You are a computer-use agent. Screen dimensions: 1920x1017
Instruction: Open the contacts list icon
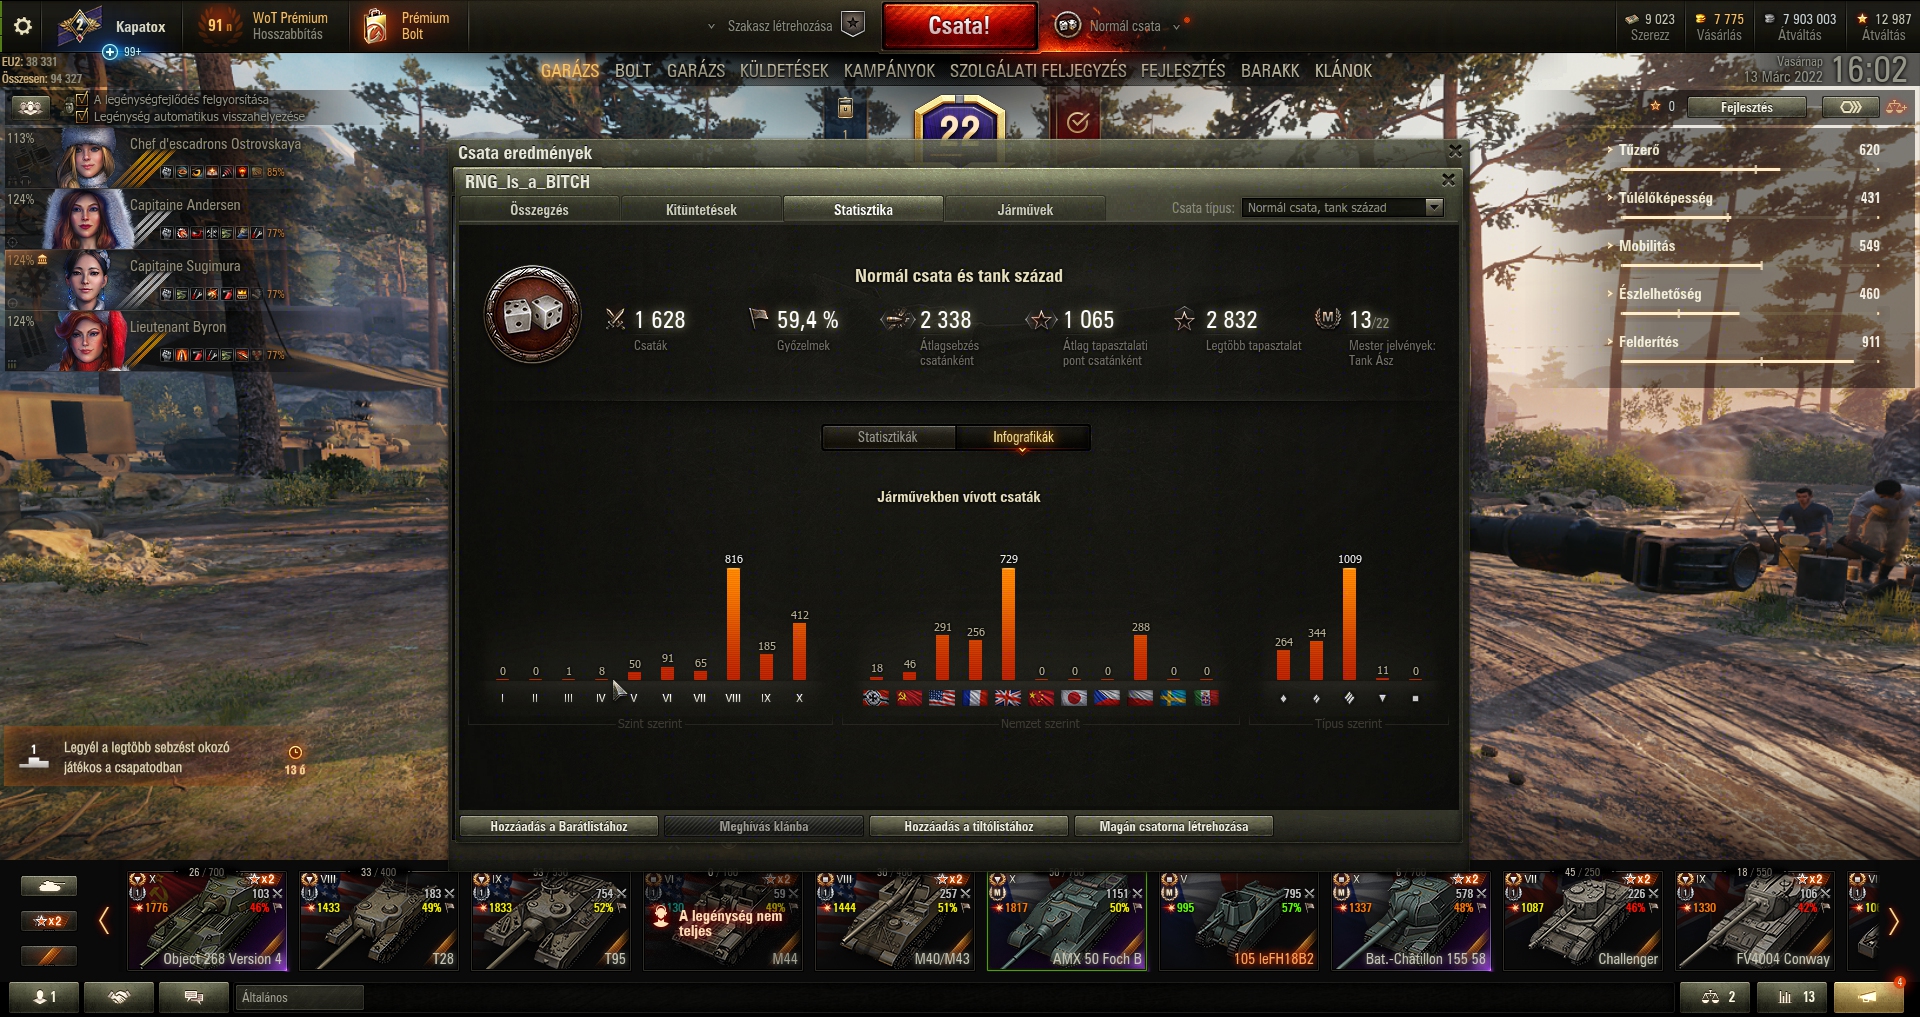44,997
